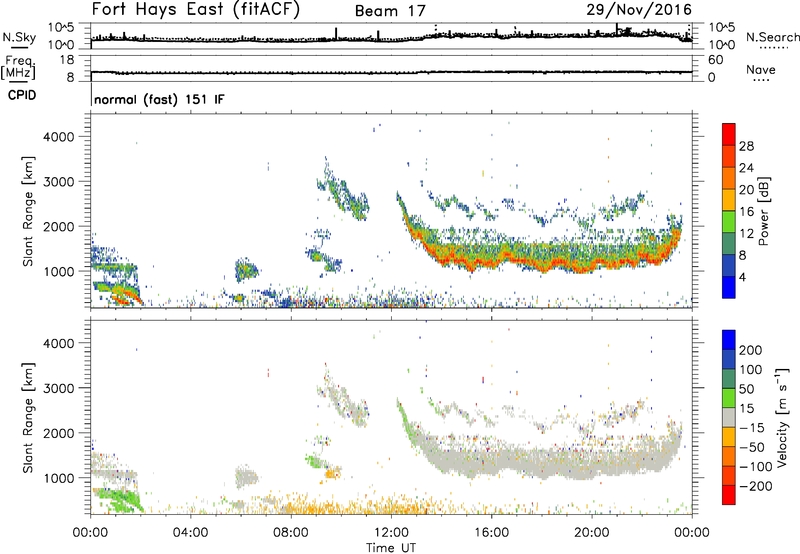Click the "28" label on Power colorbar
Screen dimensions: 800x554
746,146
